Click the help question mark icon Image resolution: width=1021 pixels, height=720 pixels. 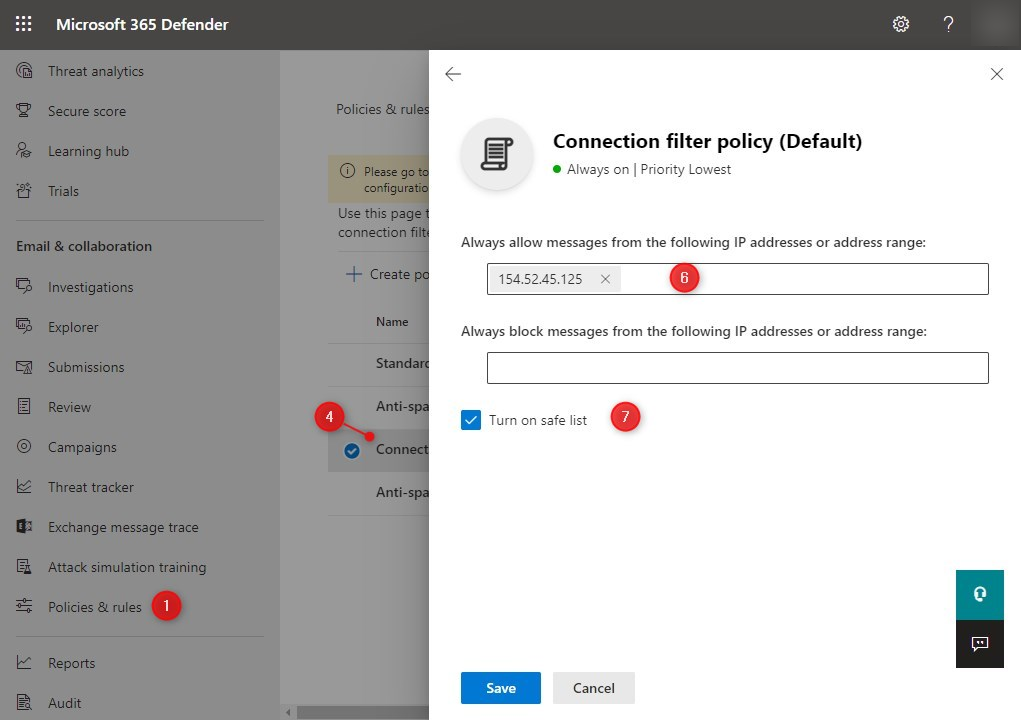949,24
